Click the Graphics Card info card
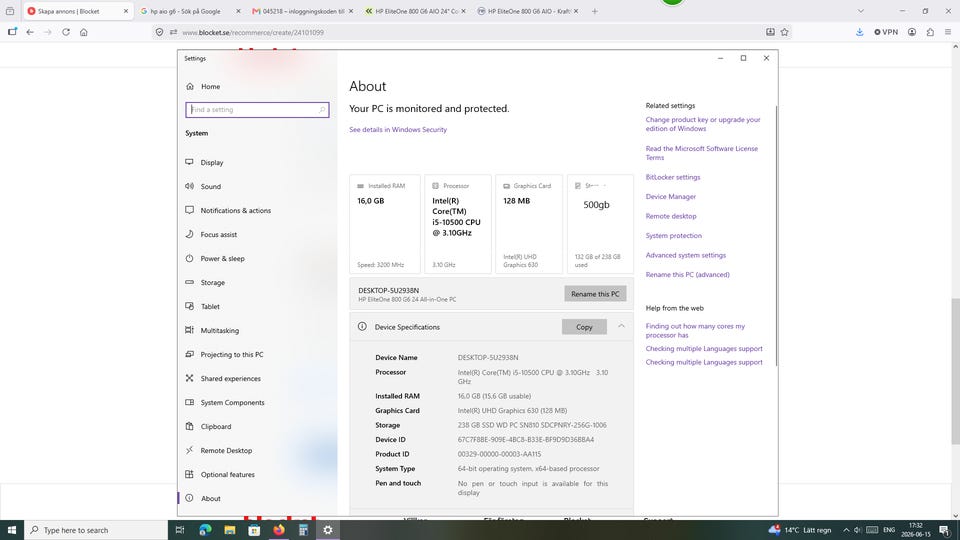The height and width of the screenshot is (540, 960). [x=528, y=224]
